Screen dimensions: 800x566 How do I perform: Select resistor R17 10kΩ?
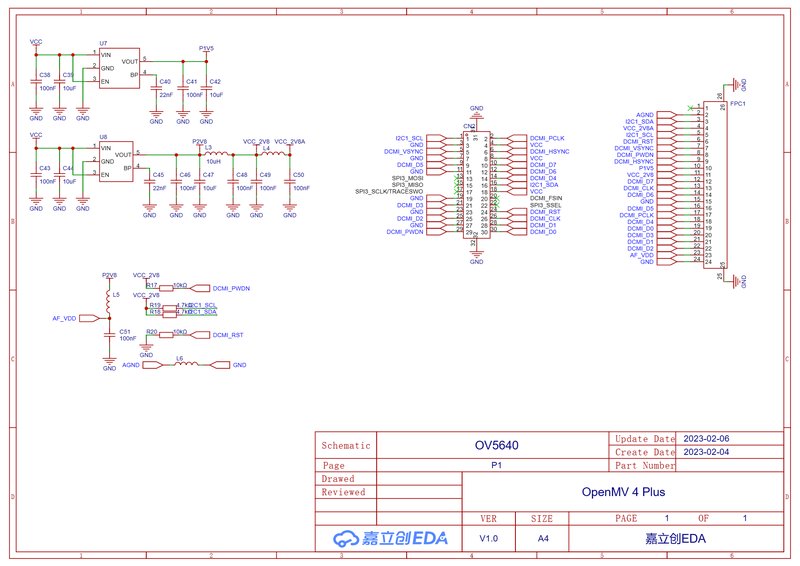167,288
